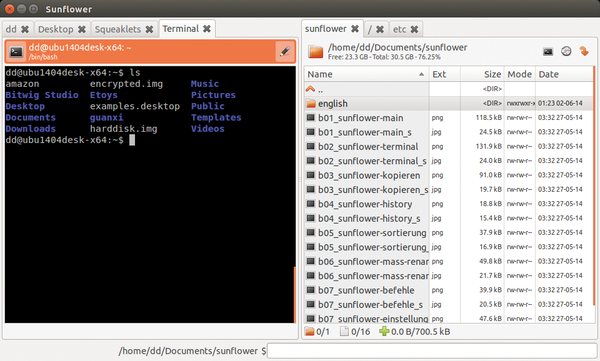Close the etc tab
Image resolution: width=600 pixels, height=361 pixels.
click(414, 29)
